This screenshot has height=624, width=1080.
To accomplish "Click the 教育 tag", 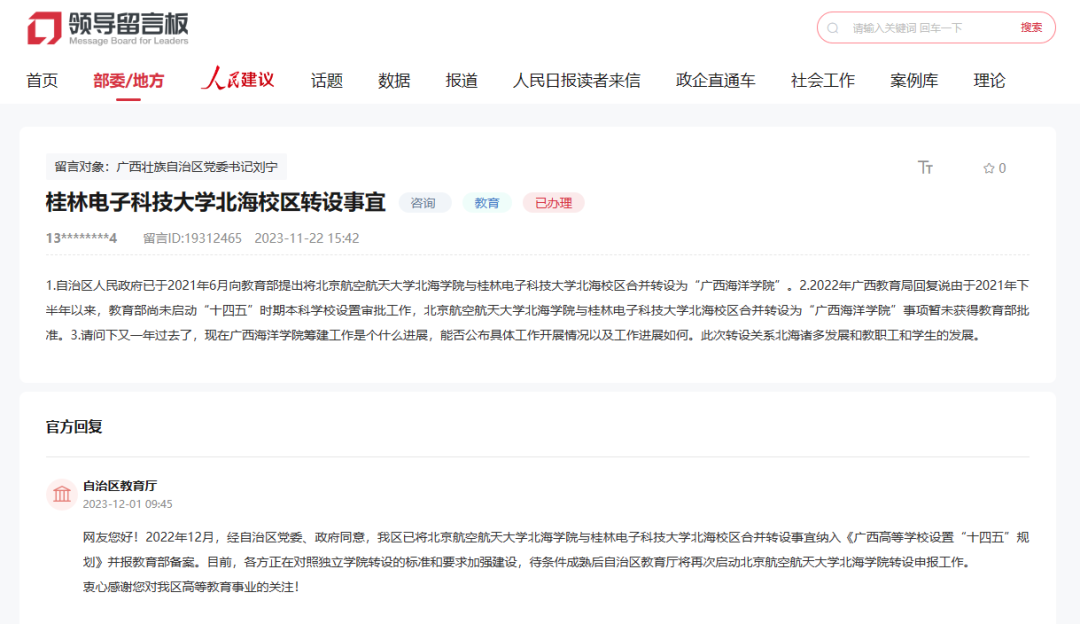I will [x=487, y=203].
